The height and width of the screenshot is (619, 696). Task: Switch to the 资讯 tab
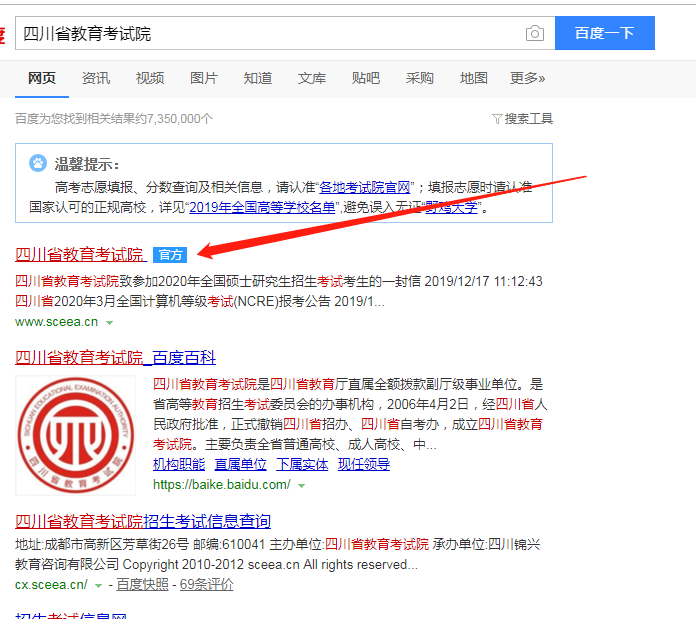(96, 78)
